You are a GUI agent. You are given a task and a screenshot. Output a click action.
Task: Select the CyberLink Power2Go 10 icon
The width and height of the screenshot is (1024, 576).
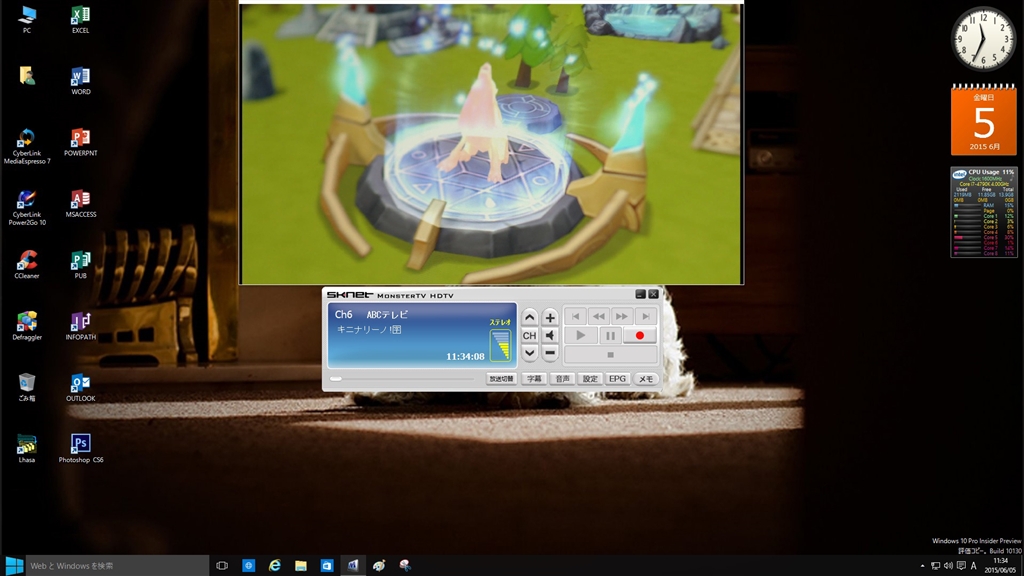[x=27, y=208]
